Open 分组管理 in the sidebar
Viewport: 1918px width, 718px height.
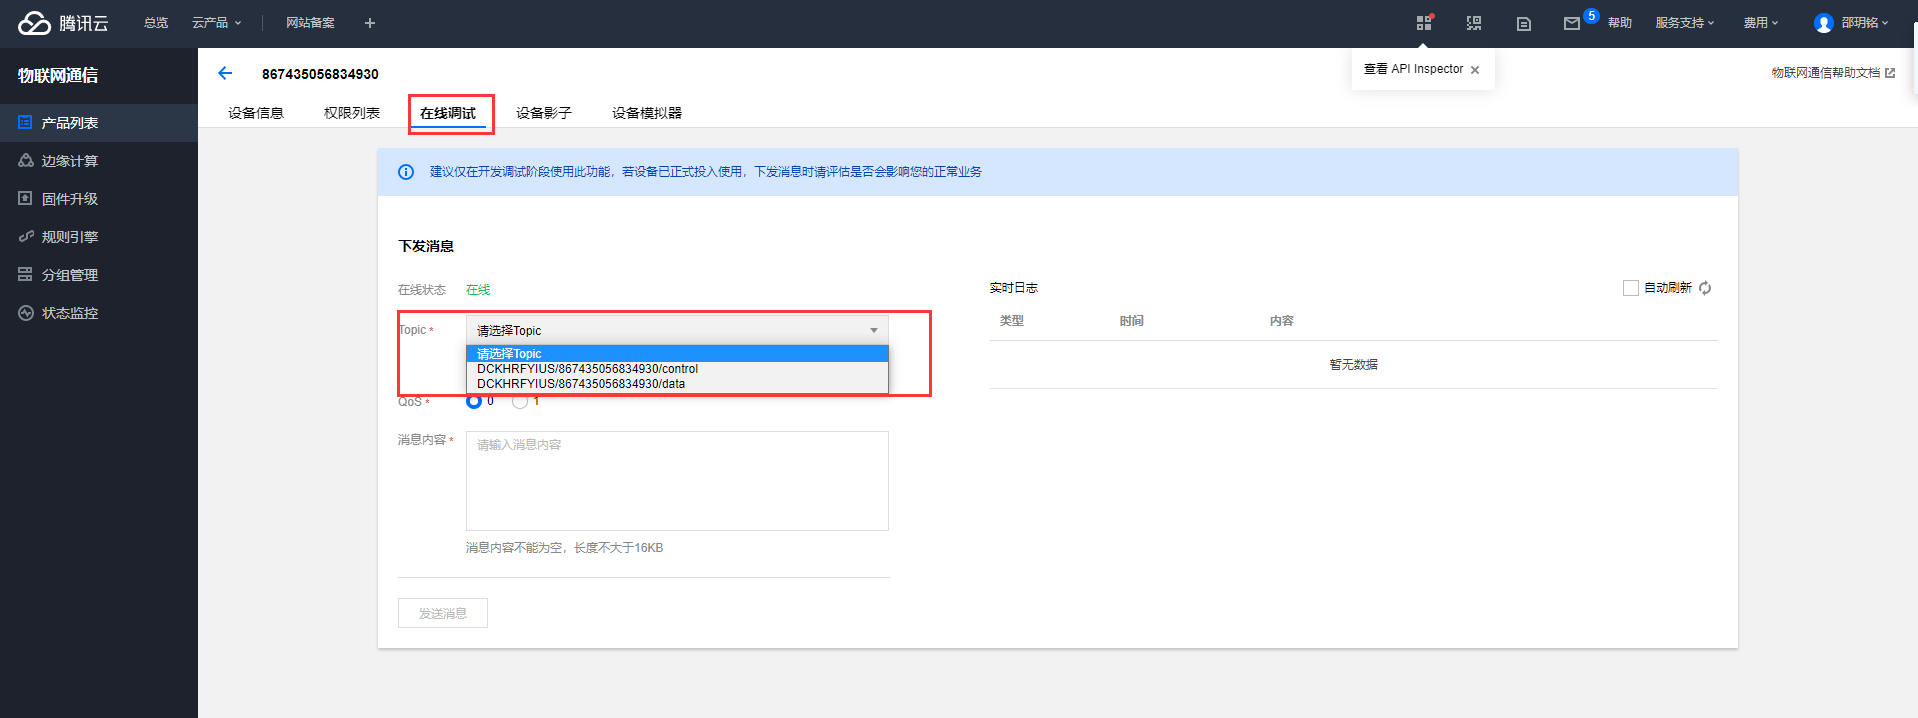pos(99,275)
